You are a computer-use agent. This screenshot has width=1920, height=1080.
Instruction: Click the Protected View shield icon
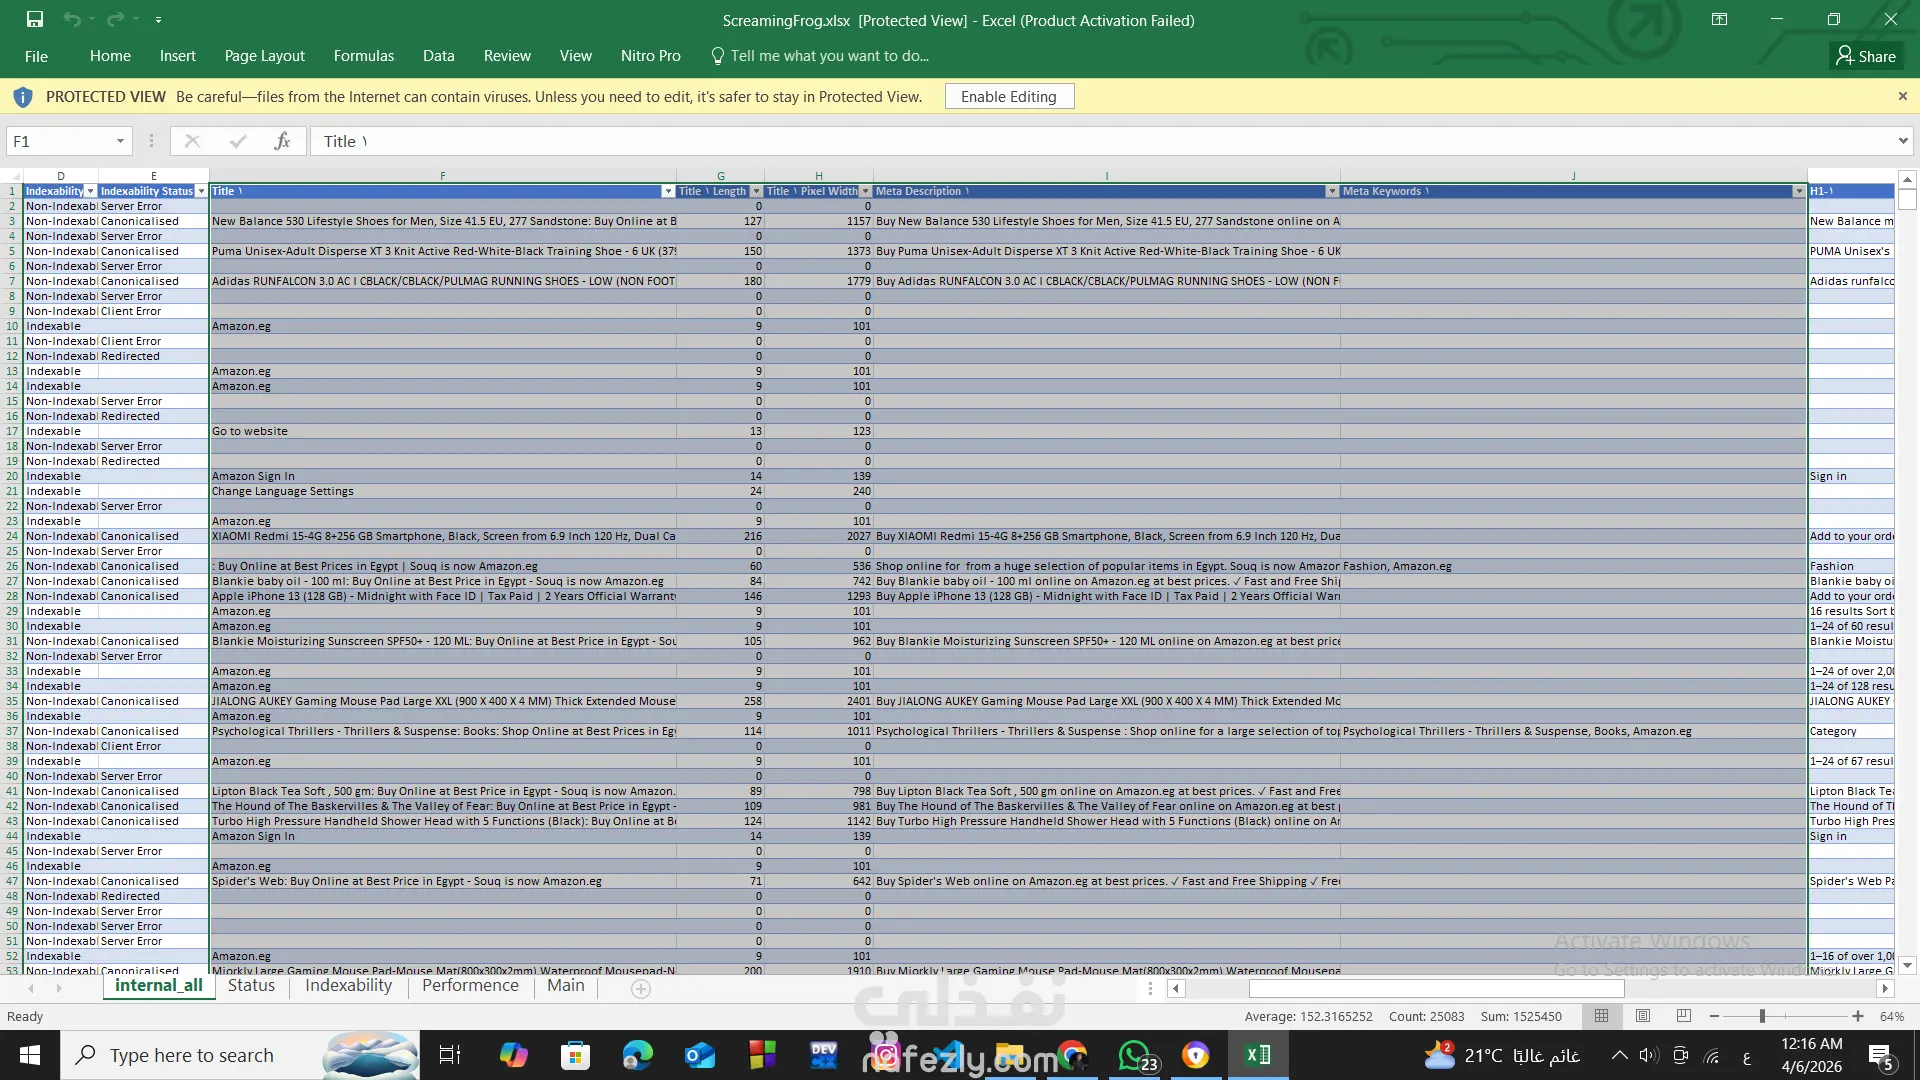pos(23,96)
